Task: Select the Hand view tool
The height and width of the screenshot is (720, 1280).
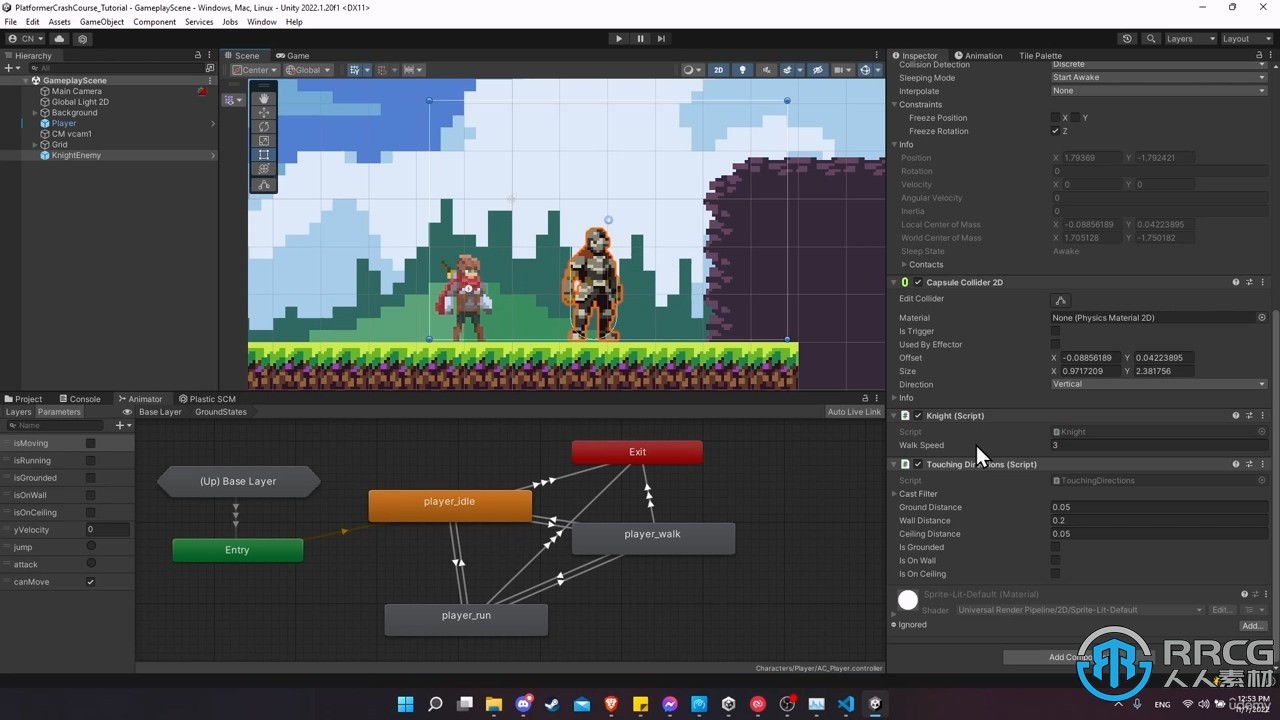Action: (264, 98)
